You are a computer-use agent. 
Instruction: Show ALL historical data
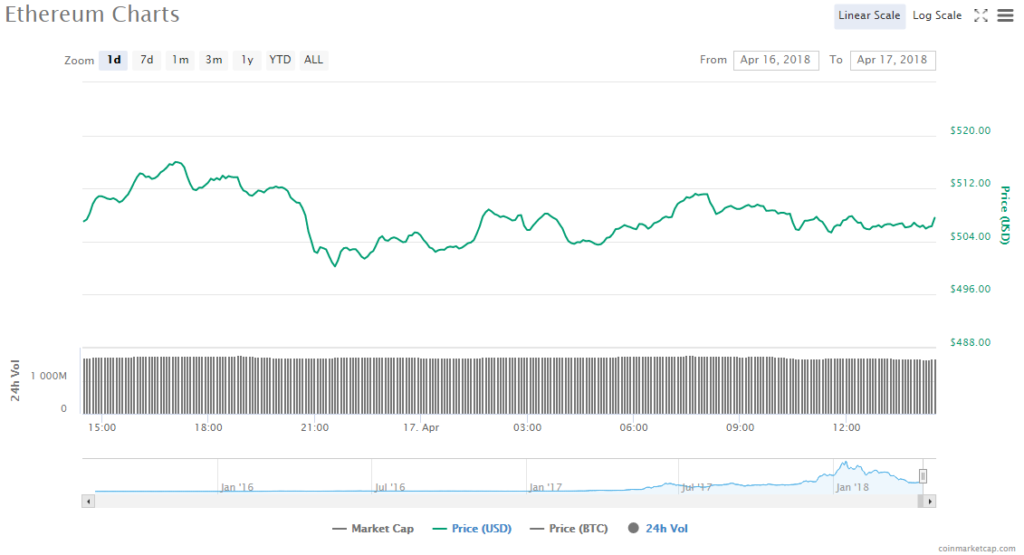coord(314,60)
